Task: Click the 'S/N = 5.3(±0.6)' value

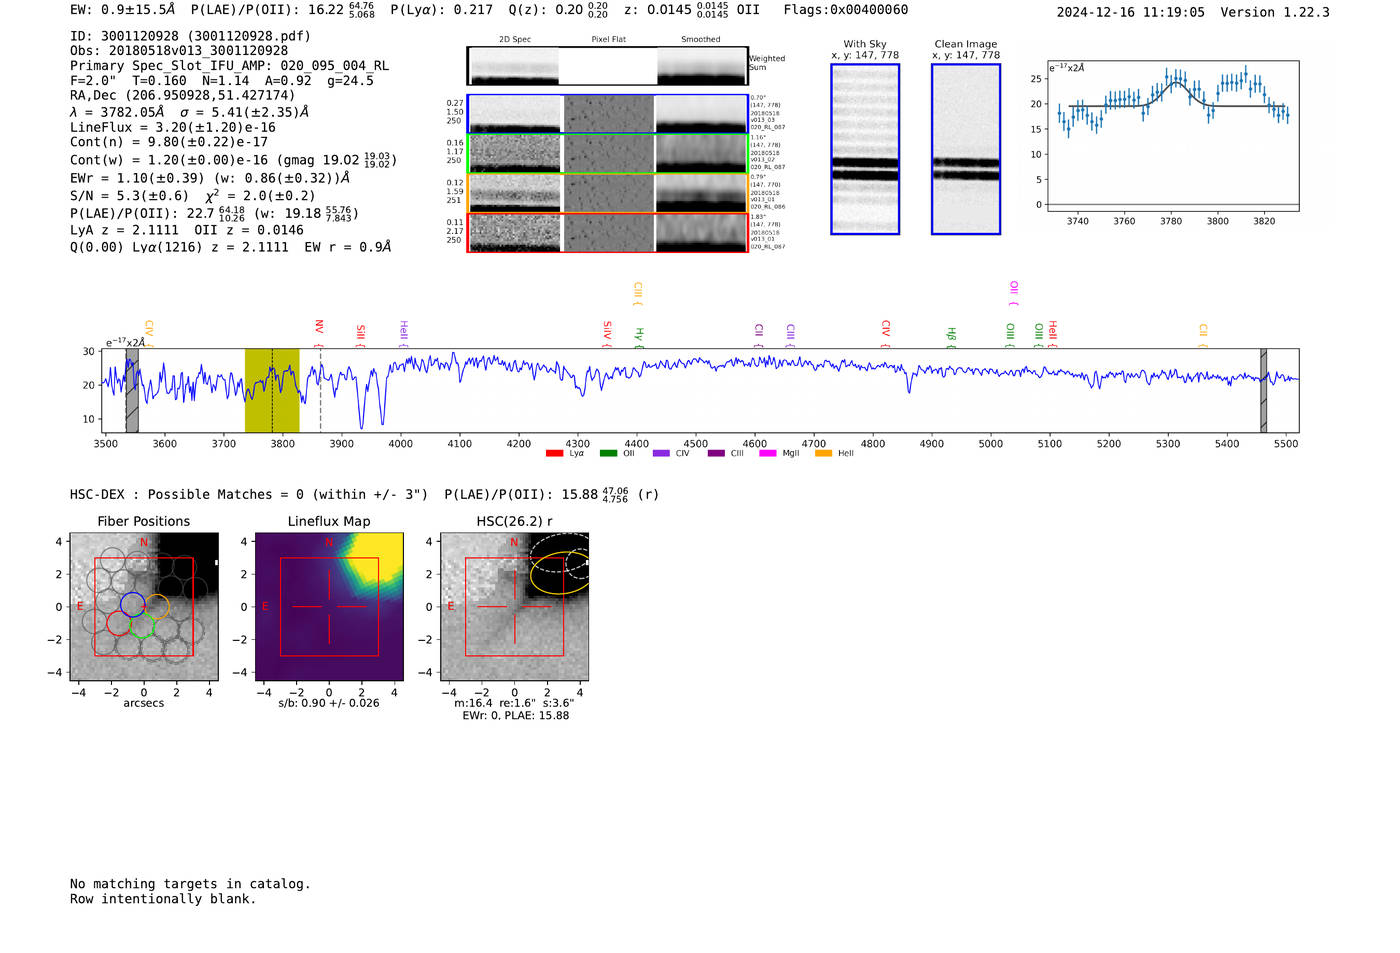Action: 129,196
